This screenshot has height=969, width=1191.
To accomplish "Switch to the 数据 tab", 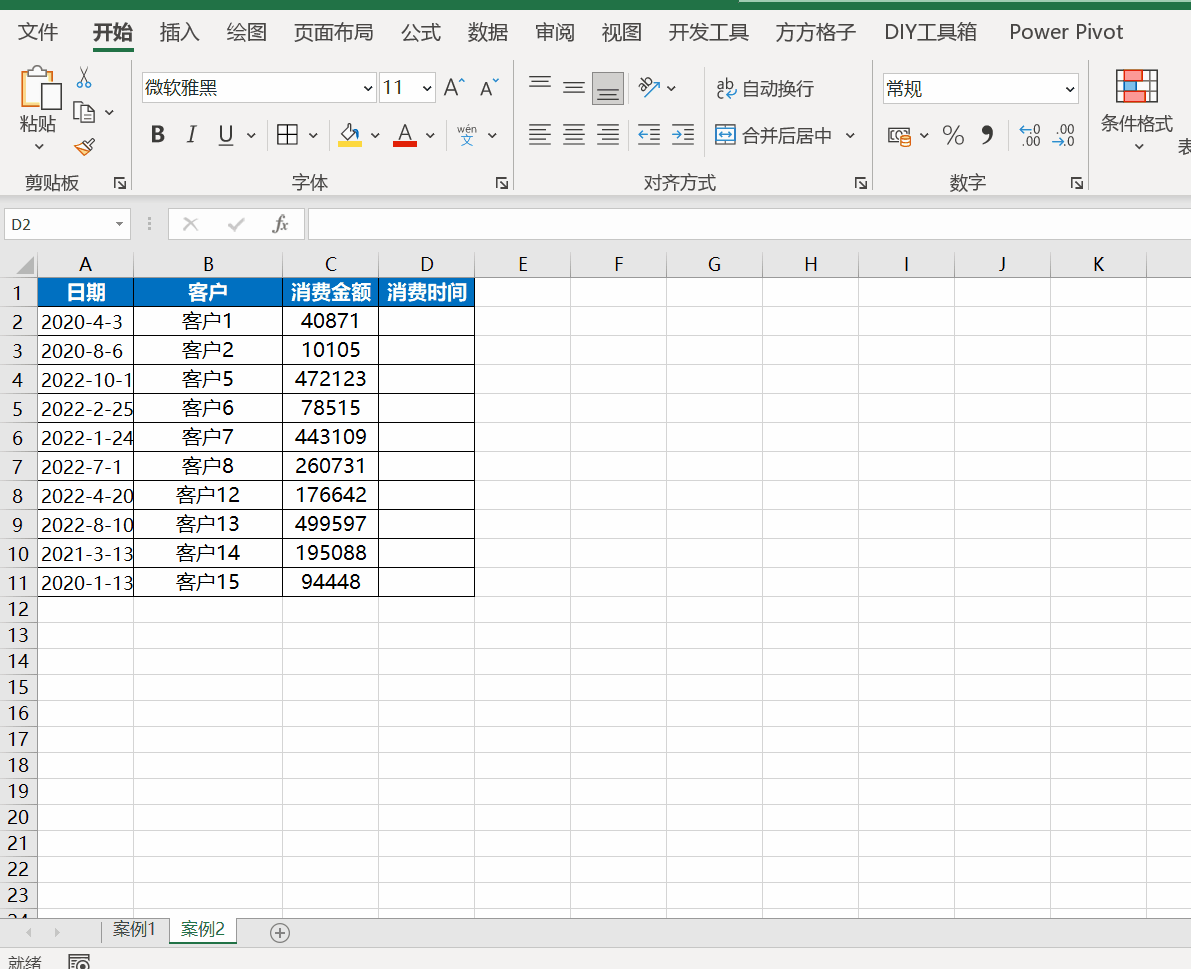I will (x=488, y=32).
